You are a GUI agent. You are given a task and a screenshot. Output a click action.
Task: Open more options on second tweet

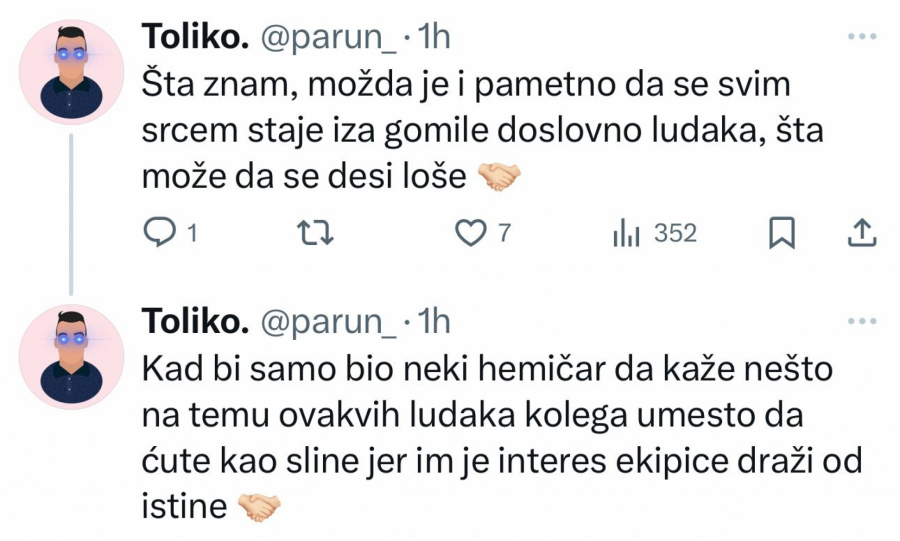[x=861, y=321]
